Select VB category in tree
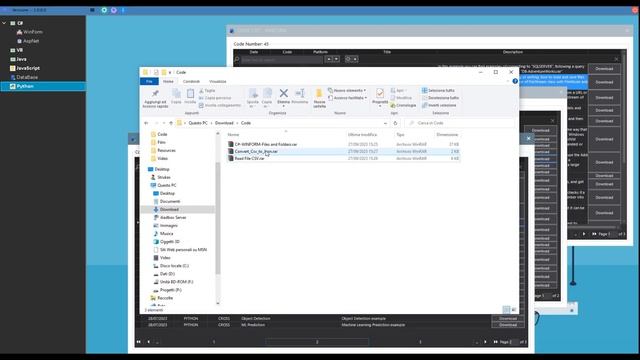Screen dimensions: 640x360 17,50
